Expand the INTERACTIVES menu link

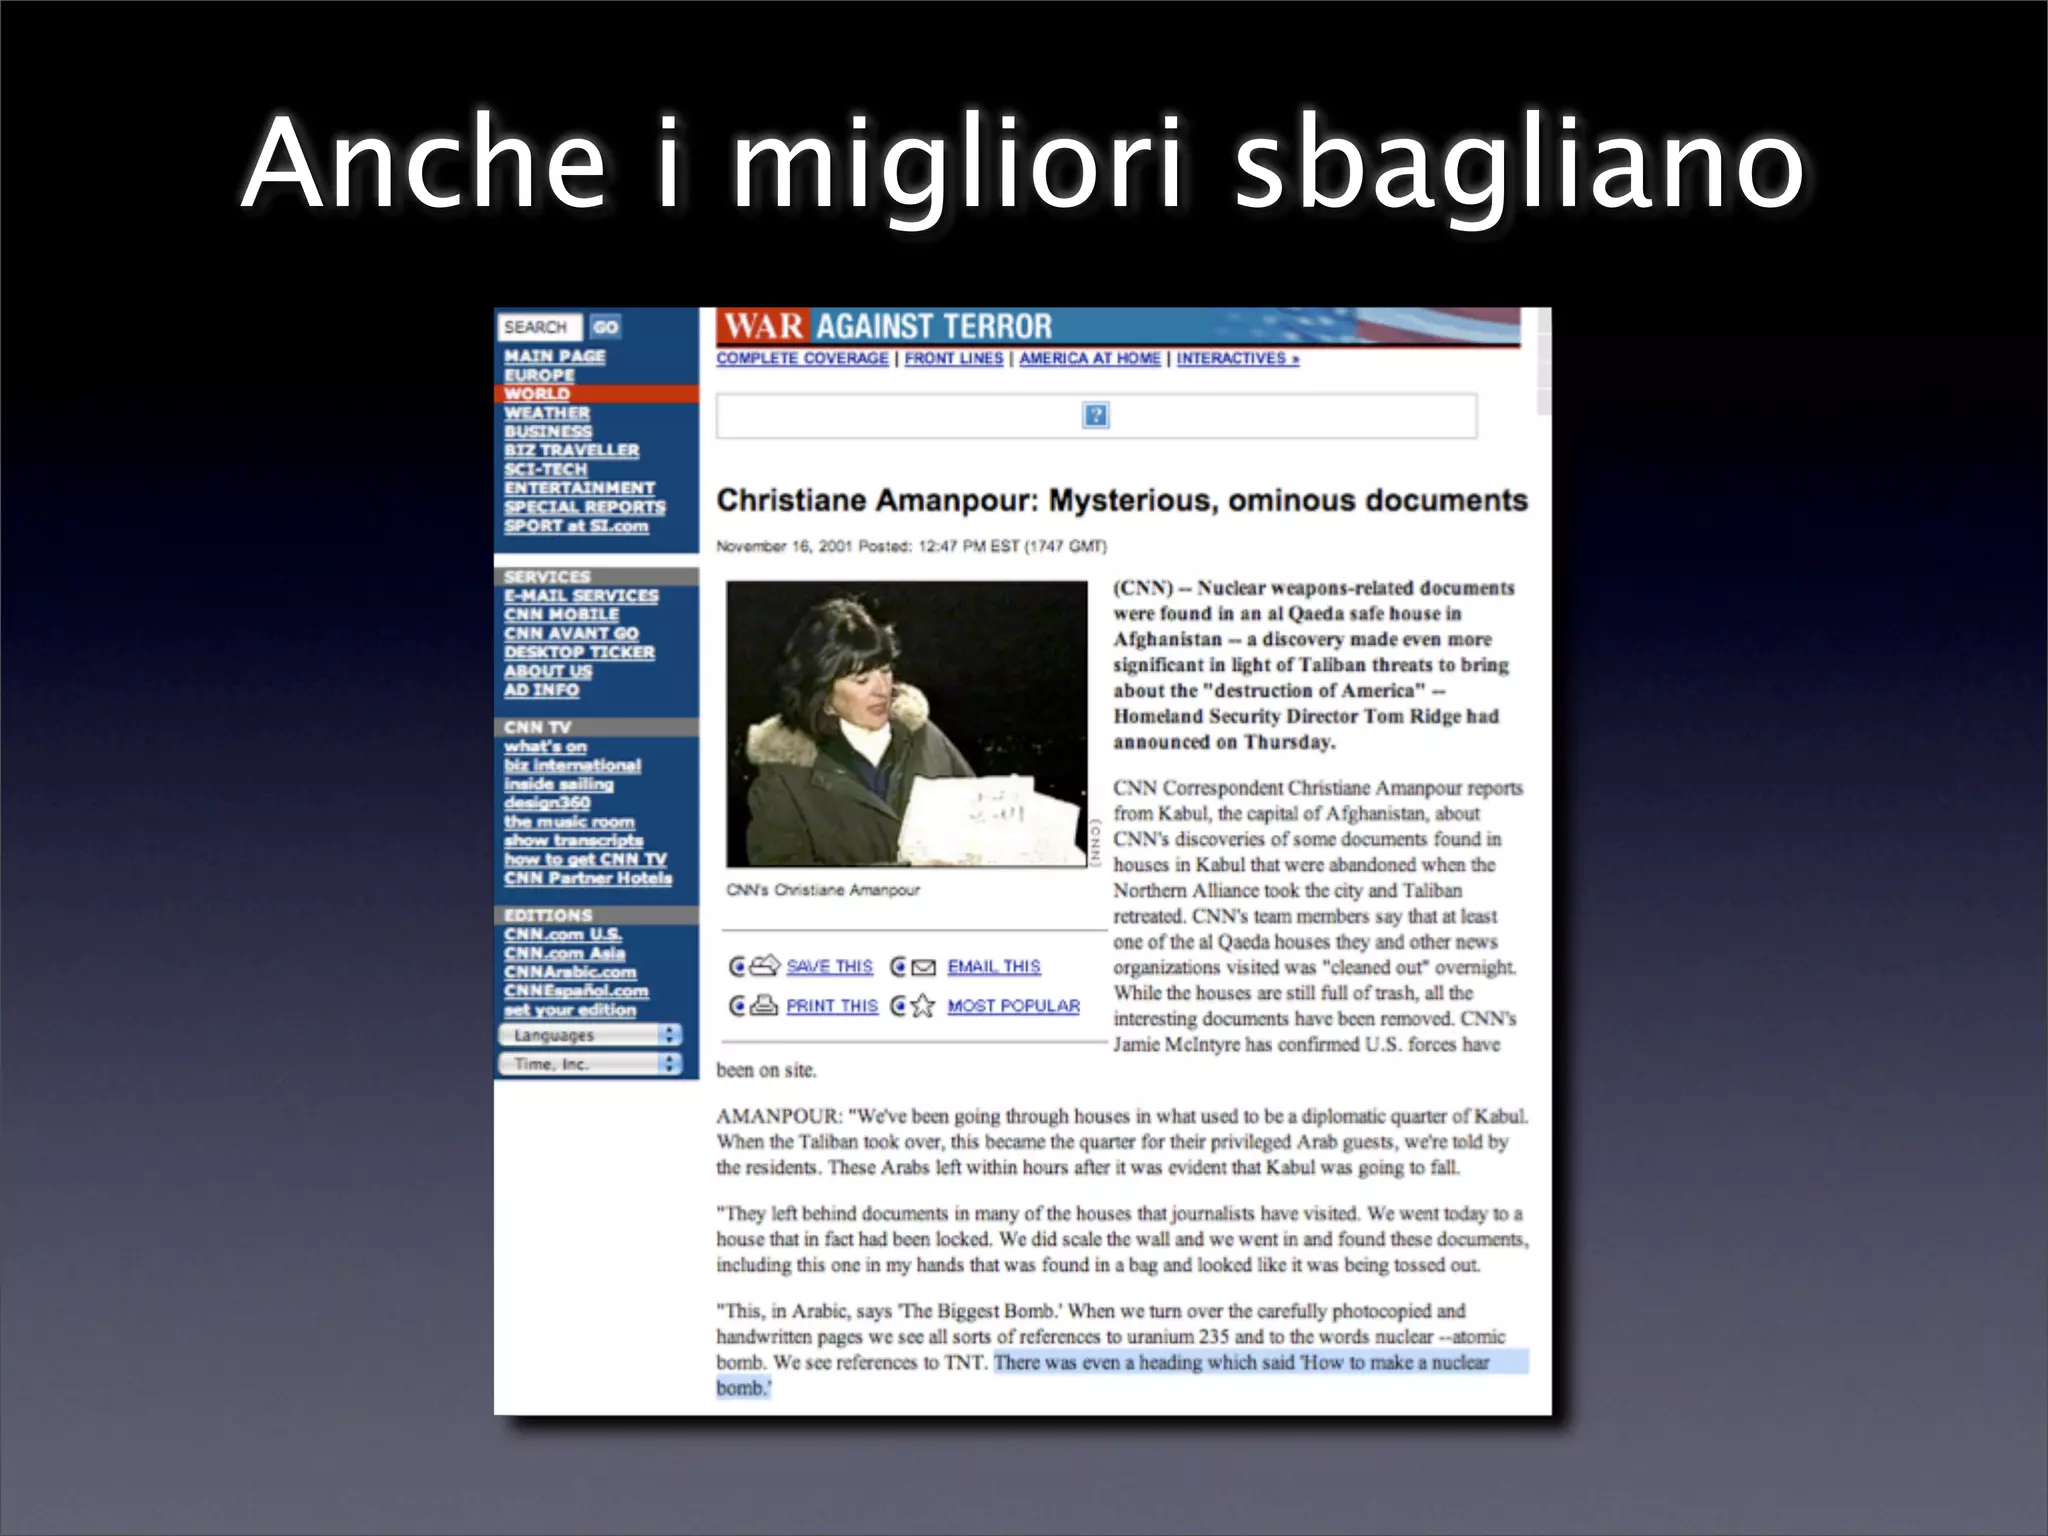coord(1237,358)
